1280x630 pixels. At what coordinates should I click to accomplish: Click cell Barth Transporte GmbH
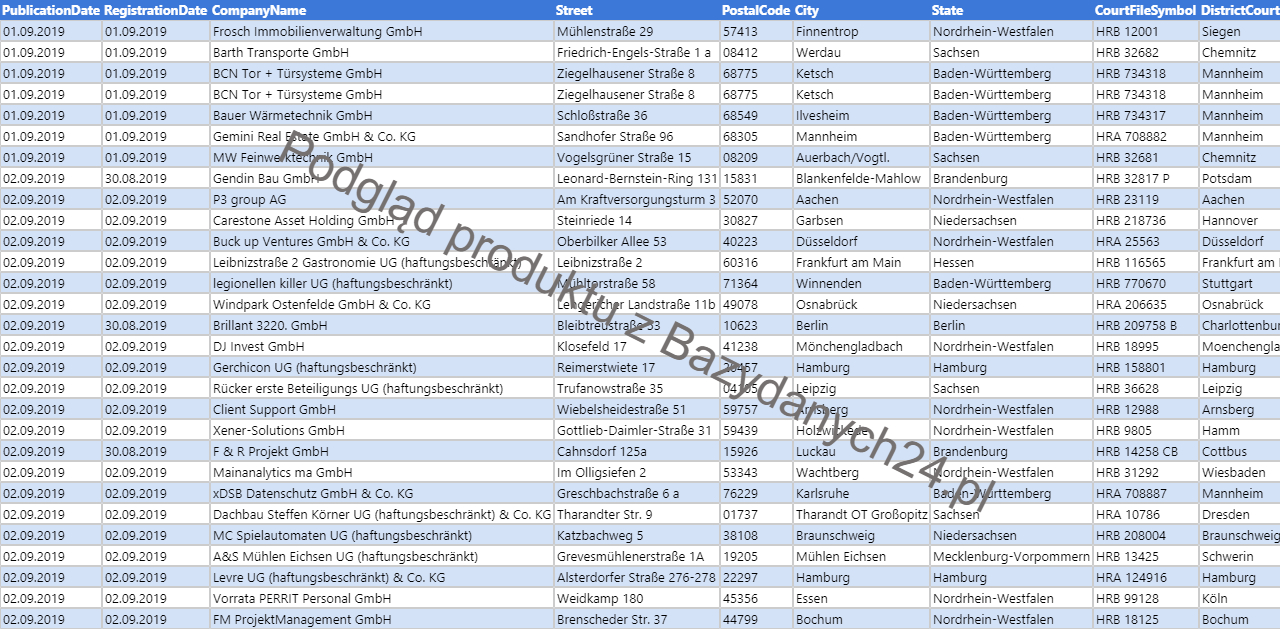pos(382,52)
